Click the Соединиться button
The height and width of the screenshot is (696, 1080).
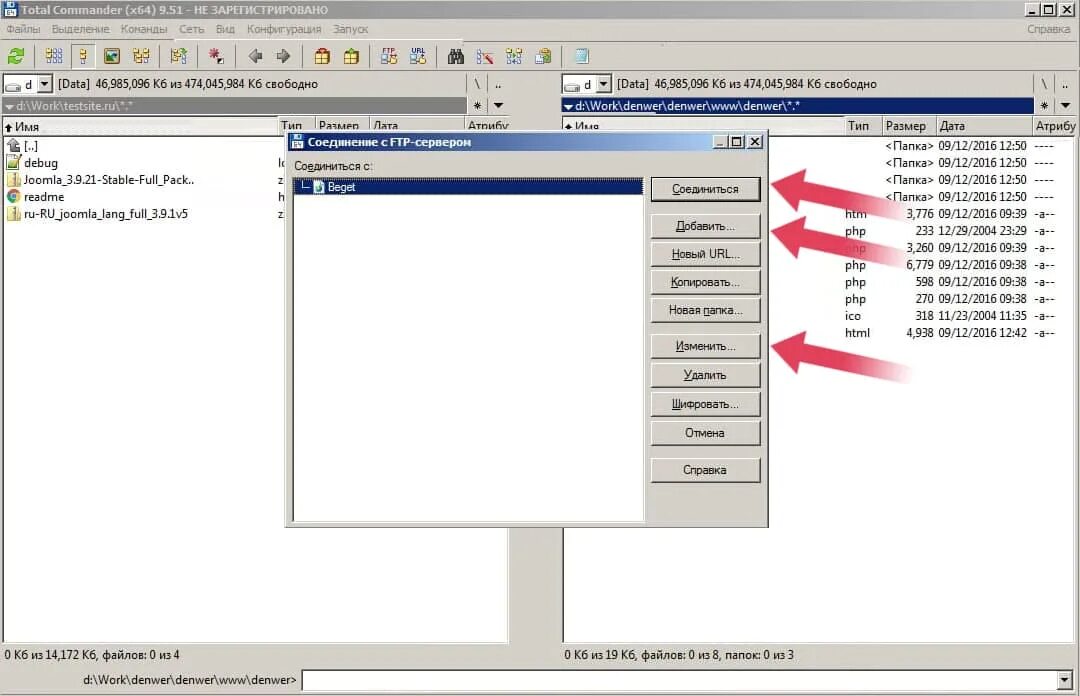(705, 189)
